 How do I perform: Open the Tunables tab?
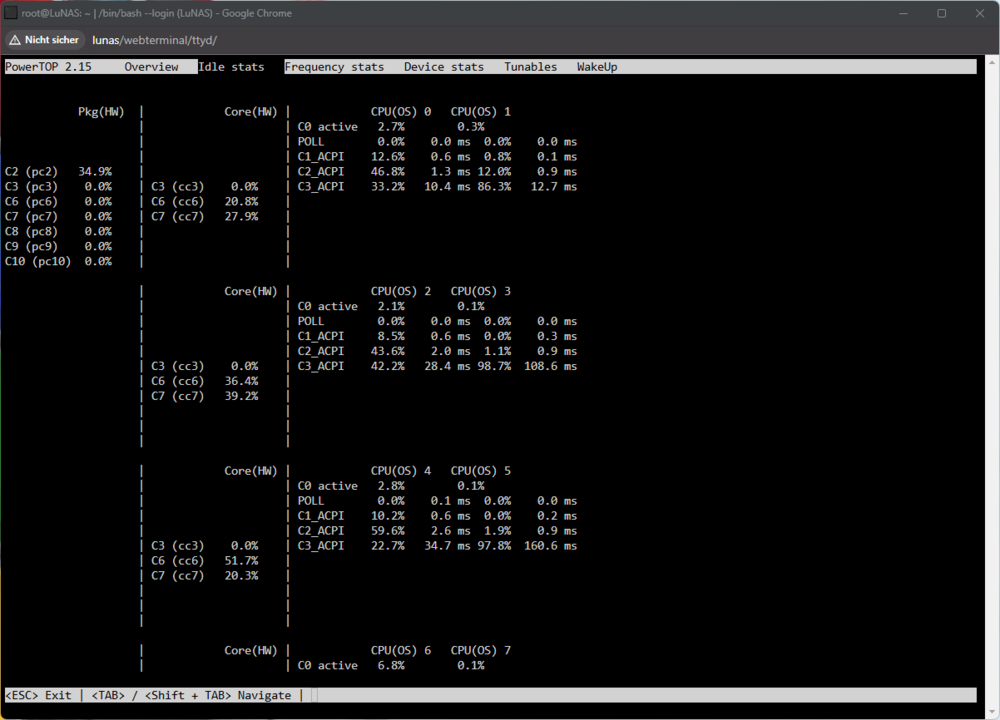531,67
